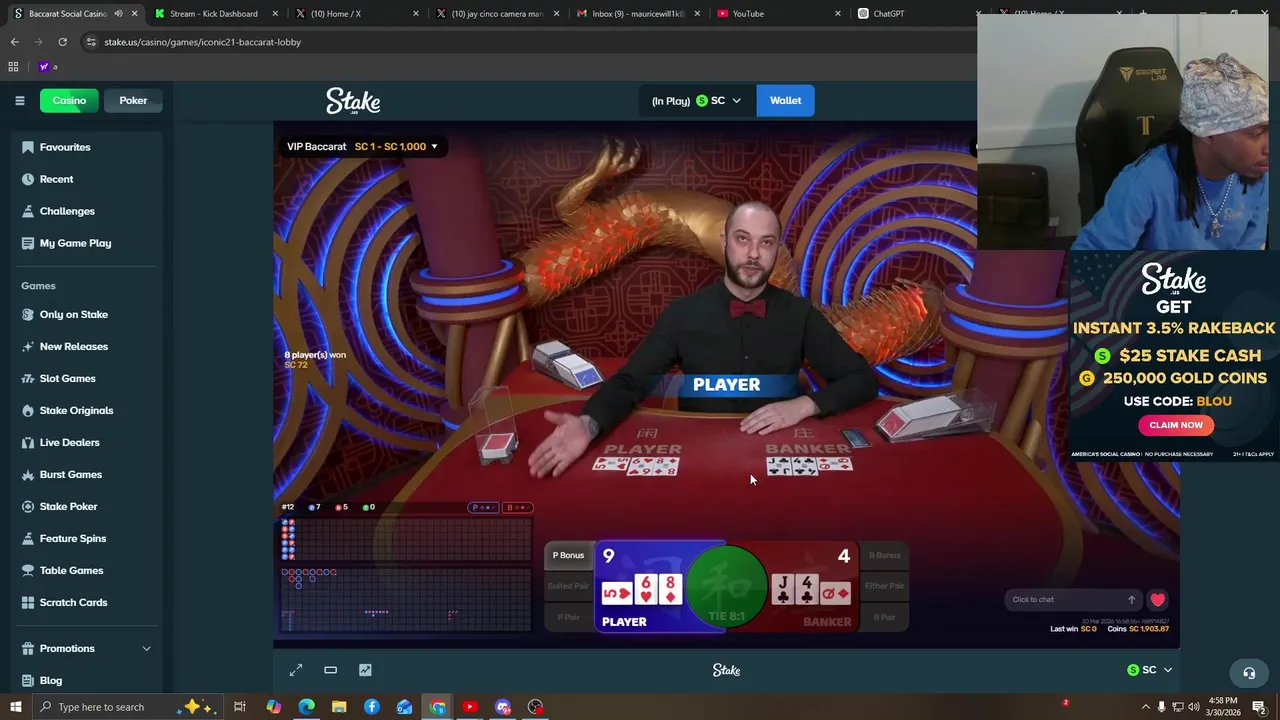
Task: Place bet on B Bonus
Action: [884, 555]
